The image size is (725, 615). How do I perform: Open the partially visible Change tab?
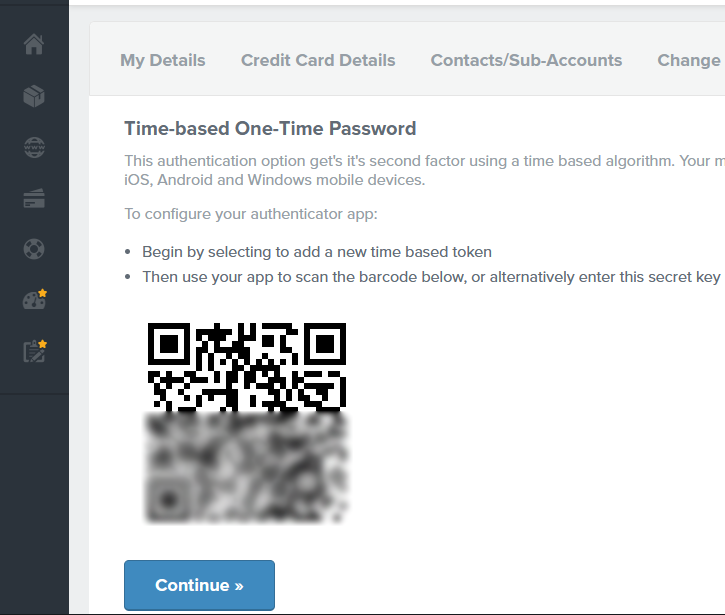689,60
